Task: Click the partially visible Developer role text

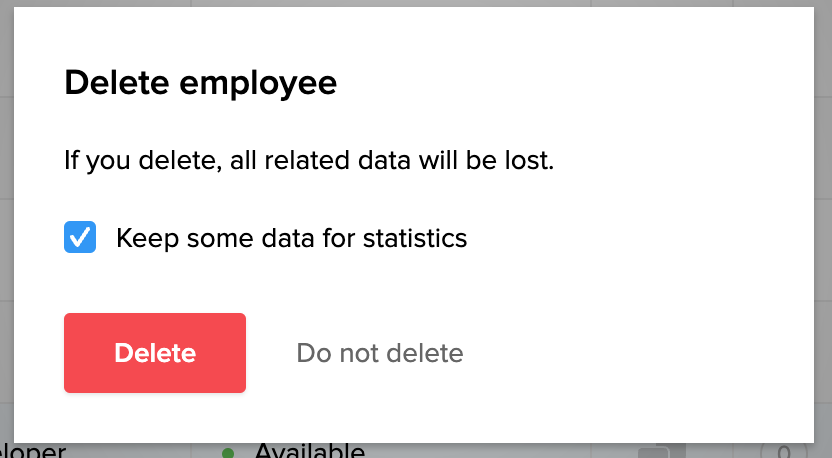Action: click(33, 451)
